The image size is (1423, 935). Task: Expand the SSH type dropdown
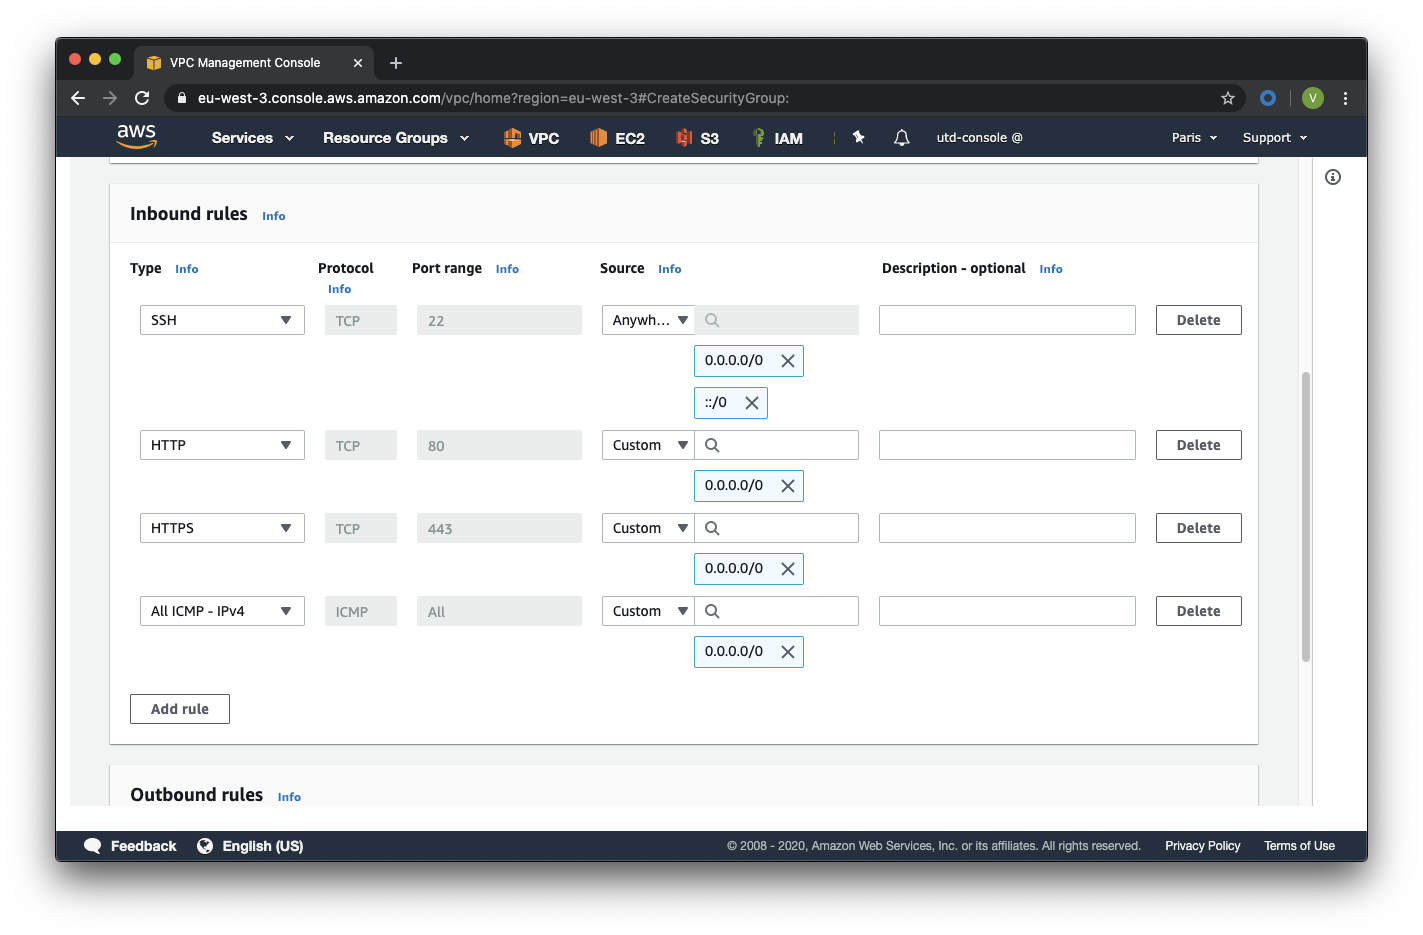pos(222,320)
